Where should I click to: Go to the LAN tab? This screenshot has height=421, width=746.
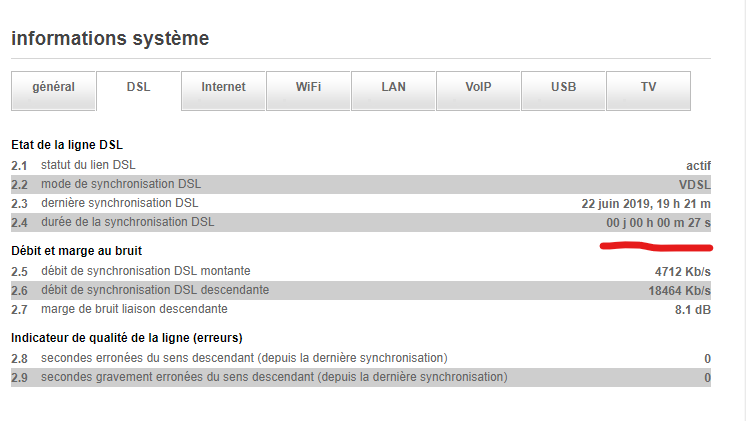(x=393, y=88)
